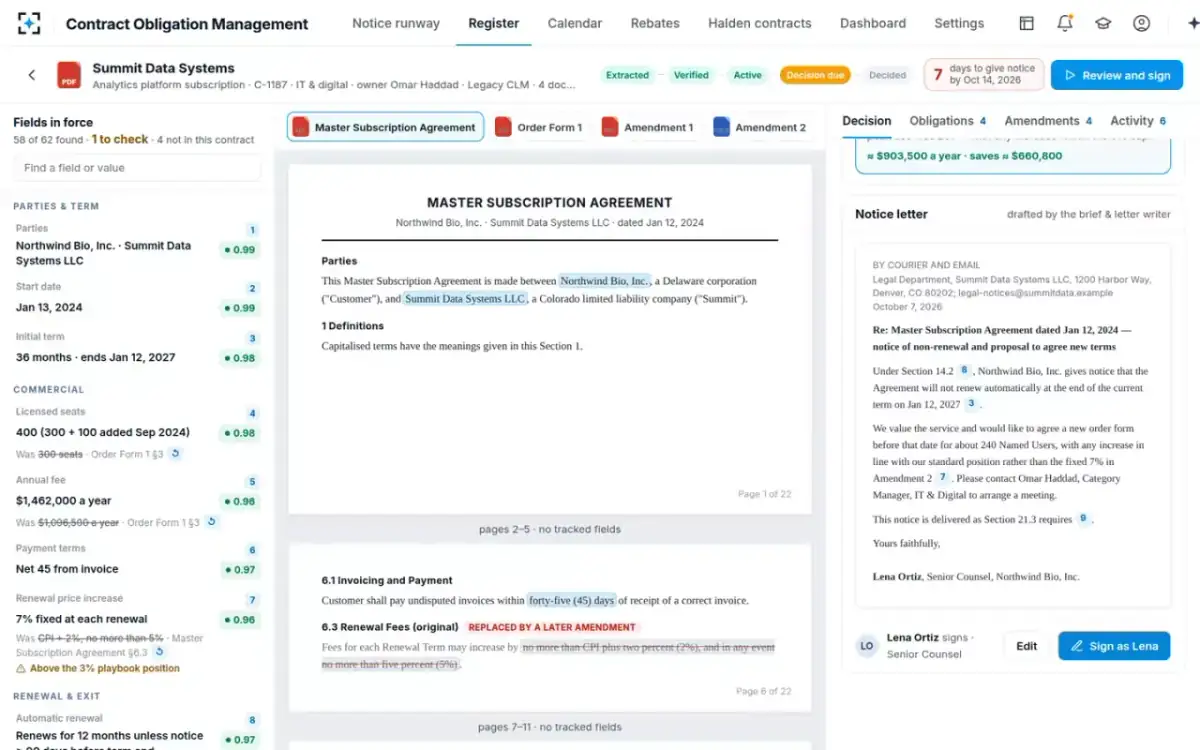Select the Amendment 1 document tab
1200x750 pixels.
coord(647,127)
